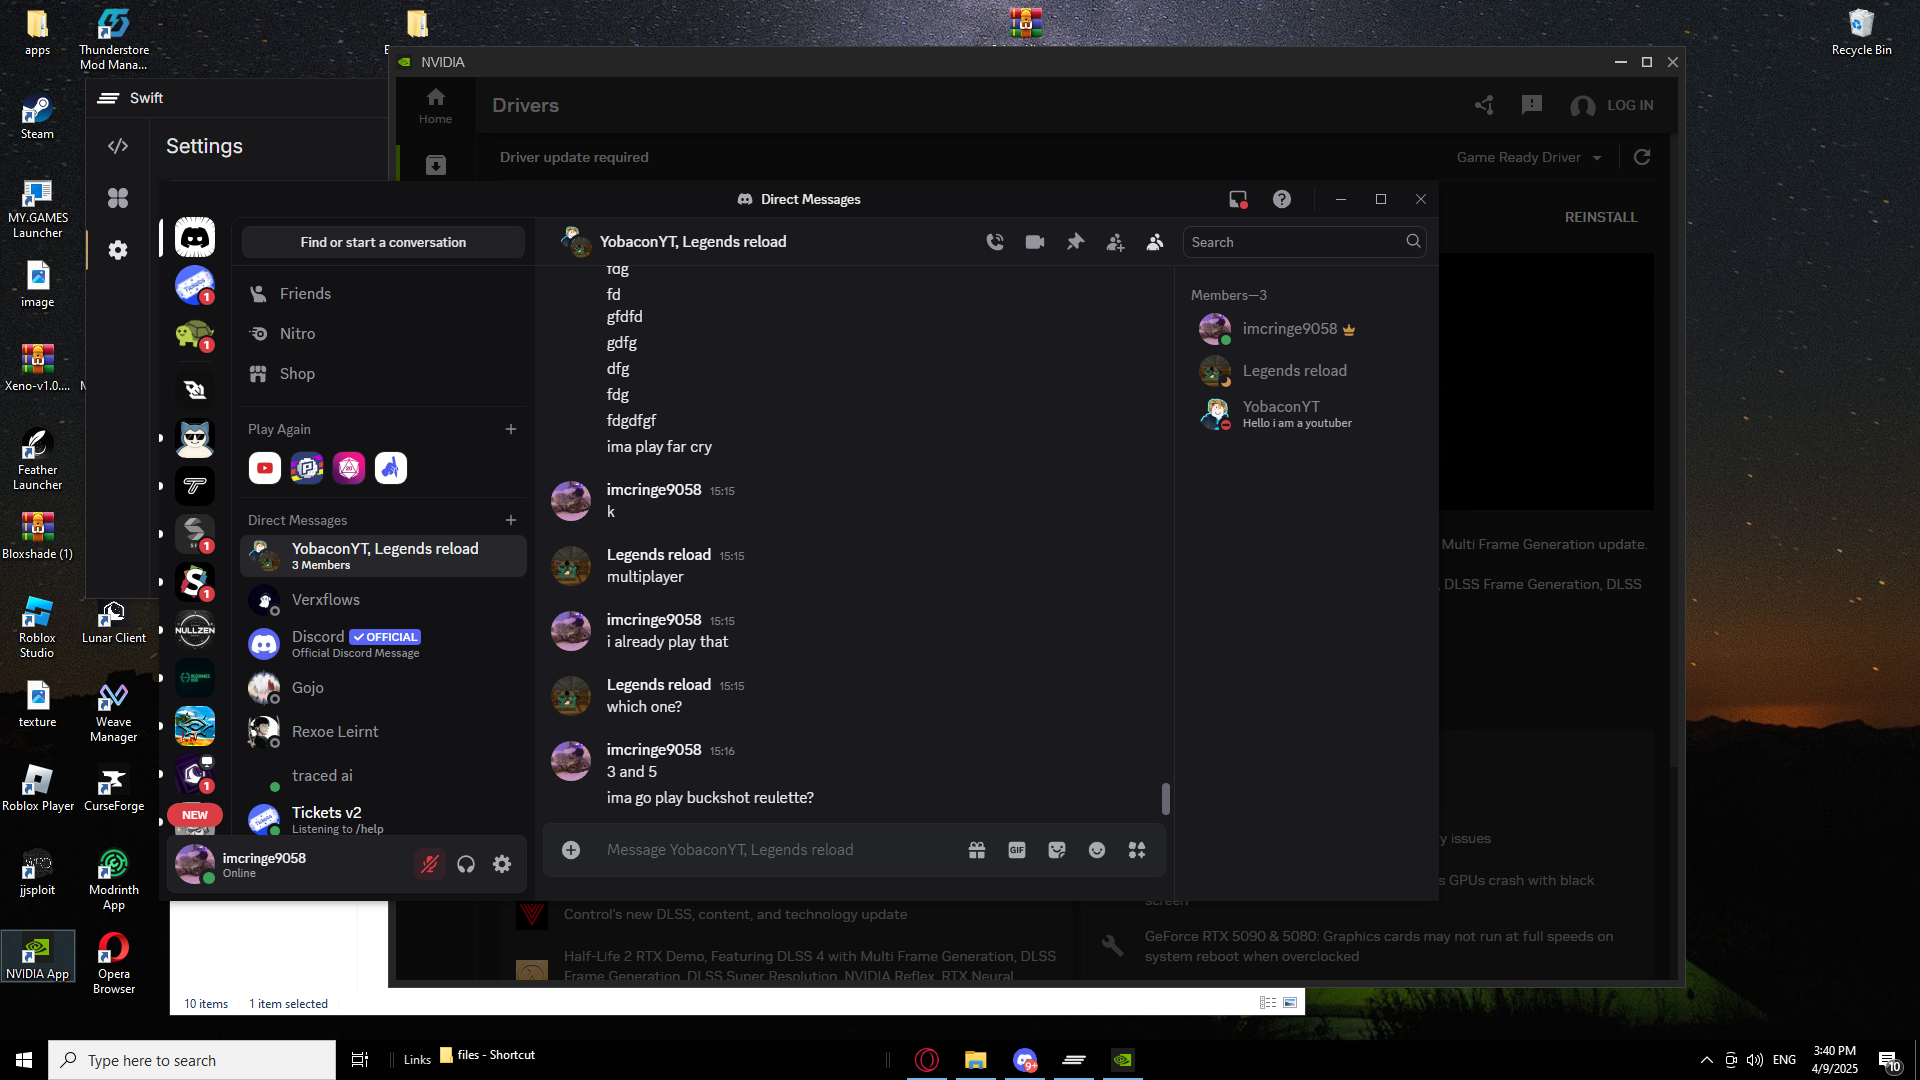This screenshot has width=1920, height=1080.
Task: Open the volume control in system tray
Action: click(1755, 1060)
